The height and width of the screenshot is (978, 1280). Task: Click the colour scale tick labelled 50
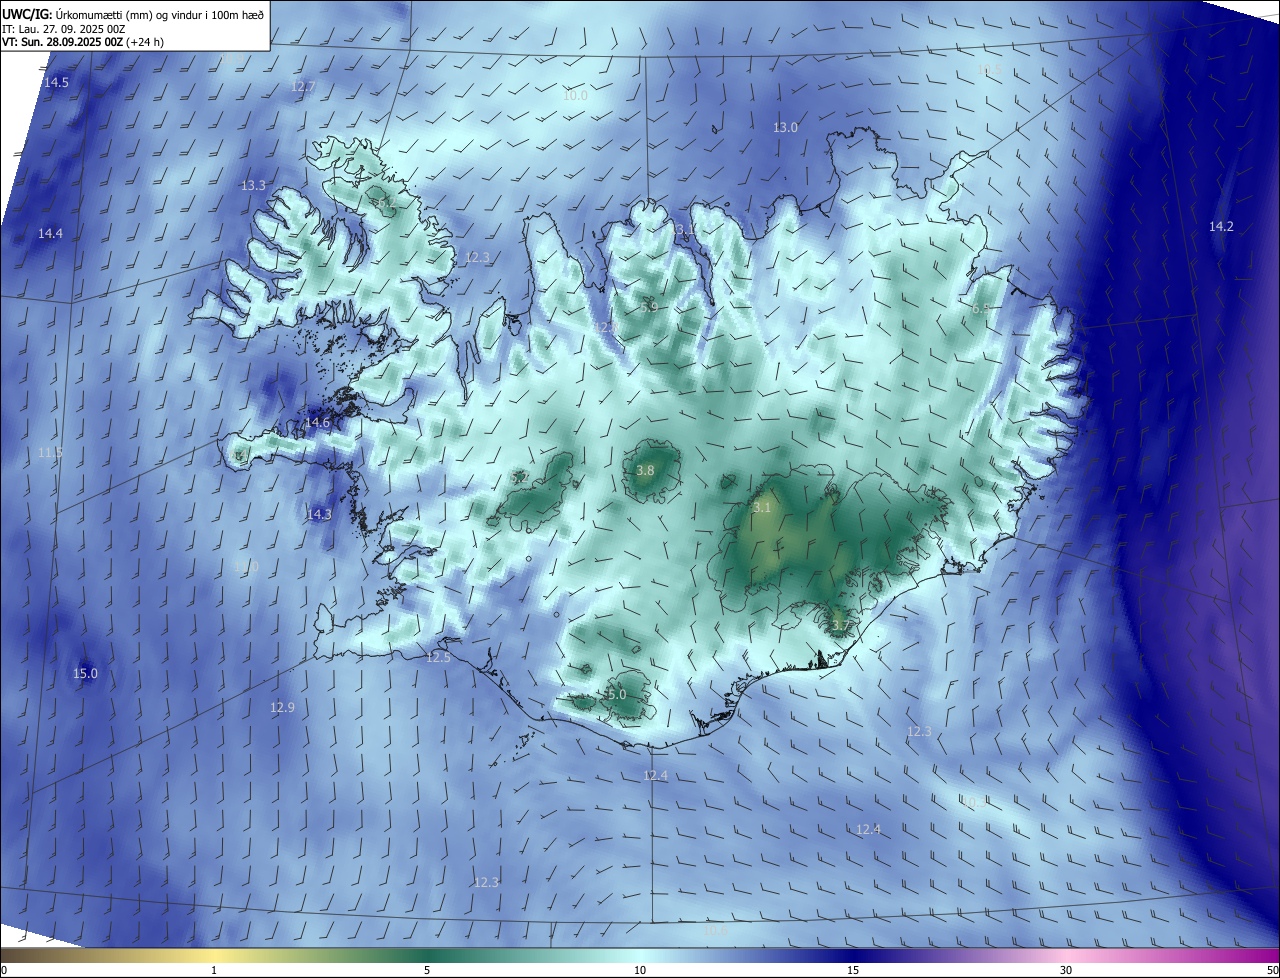tap(1273, 970)
